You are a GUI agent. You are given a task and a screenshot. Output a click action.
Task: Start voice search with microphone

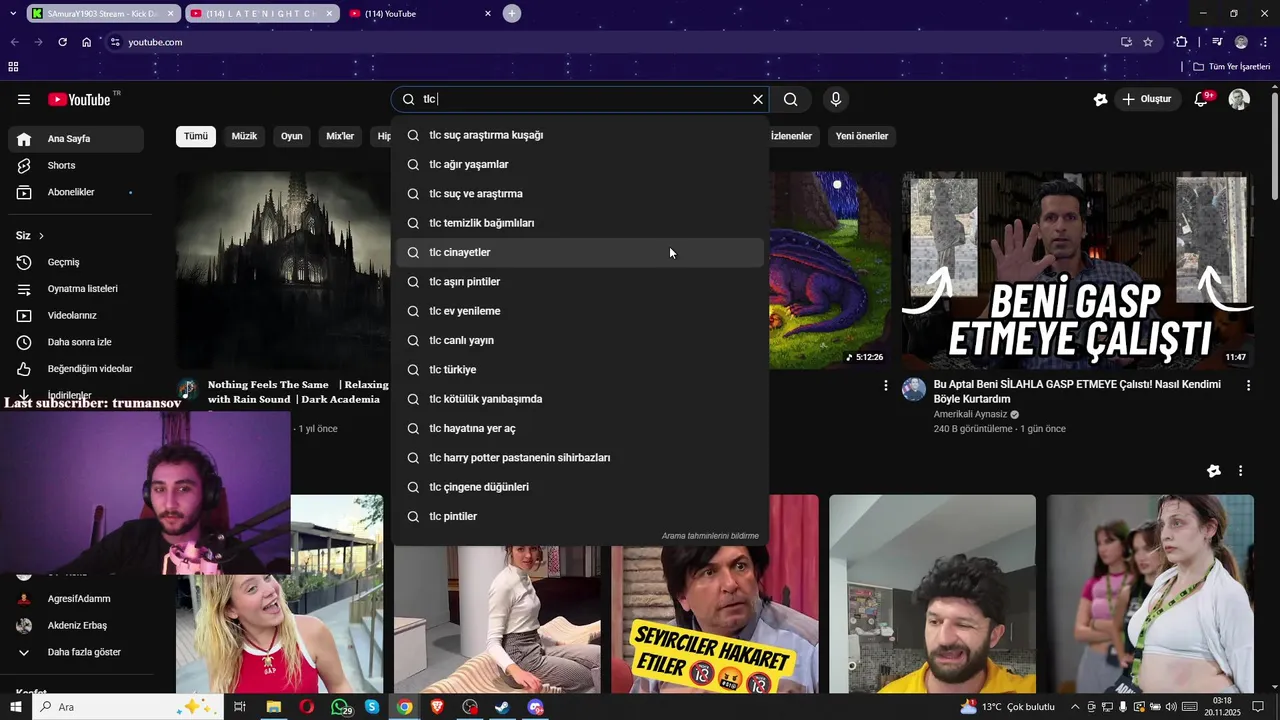(x=836, y=99)
